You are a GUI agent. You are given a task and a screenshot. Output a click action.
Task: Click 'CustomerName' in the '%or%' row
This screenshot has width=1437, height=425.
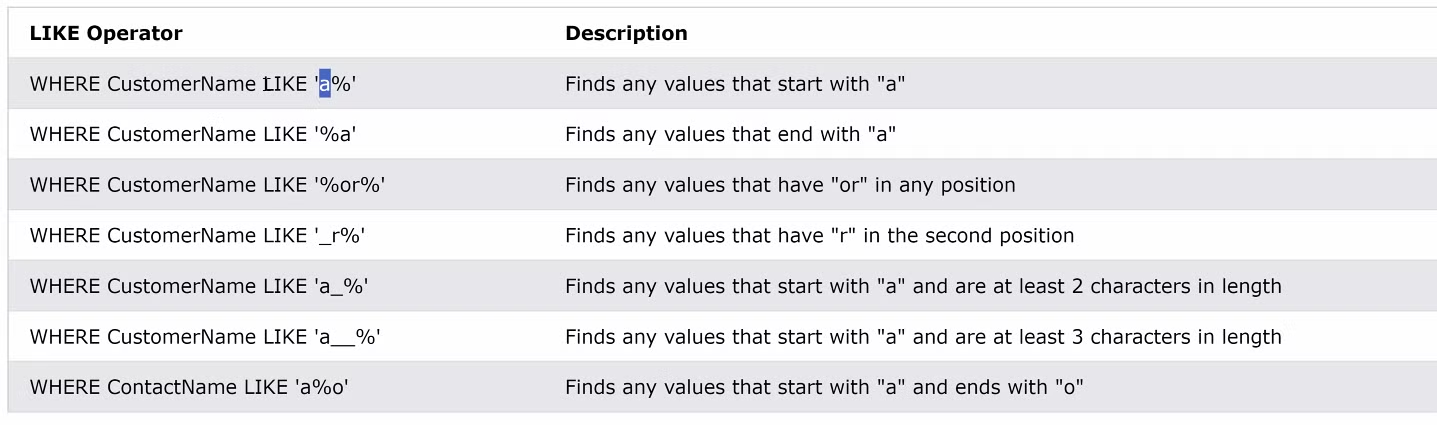pos(182,185)
